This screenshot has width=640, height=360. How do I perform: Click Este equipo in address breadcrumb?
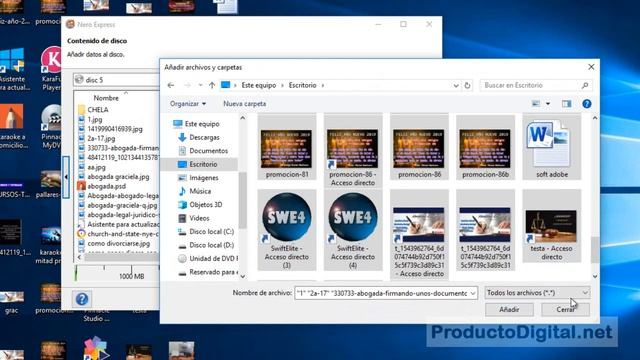pyautogui.click(x=259, y=85)
